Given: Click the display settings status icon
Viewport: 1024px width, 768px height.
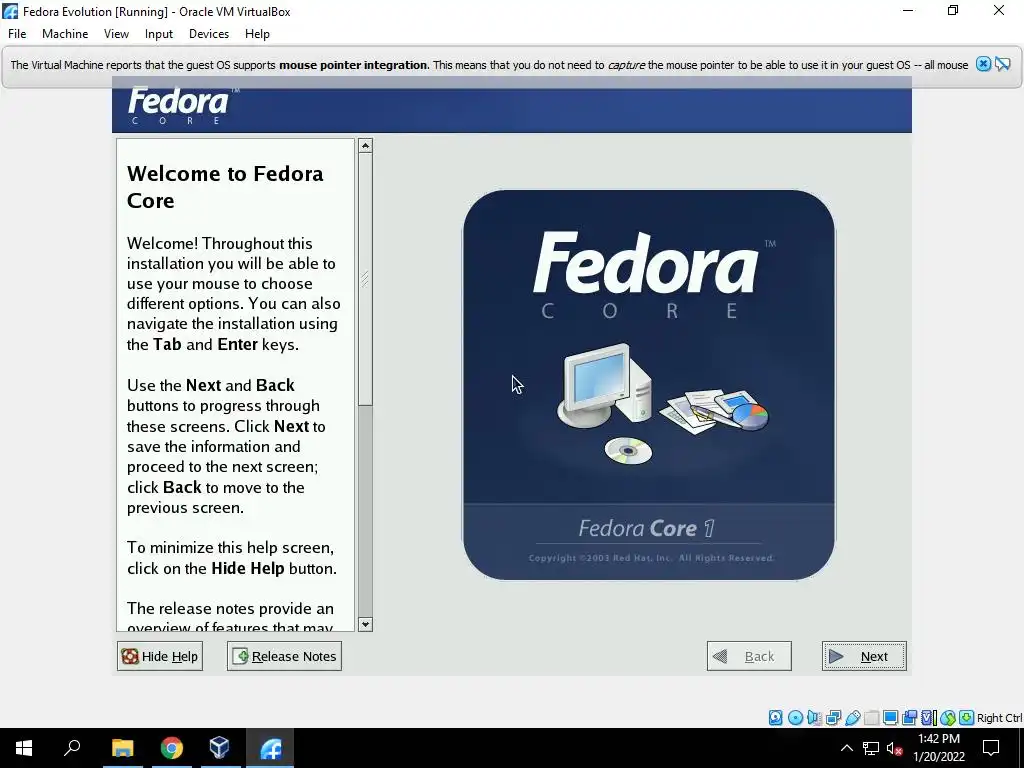Looking at the screenshot, I should pos(890,718).
